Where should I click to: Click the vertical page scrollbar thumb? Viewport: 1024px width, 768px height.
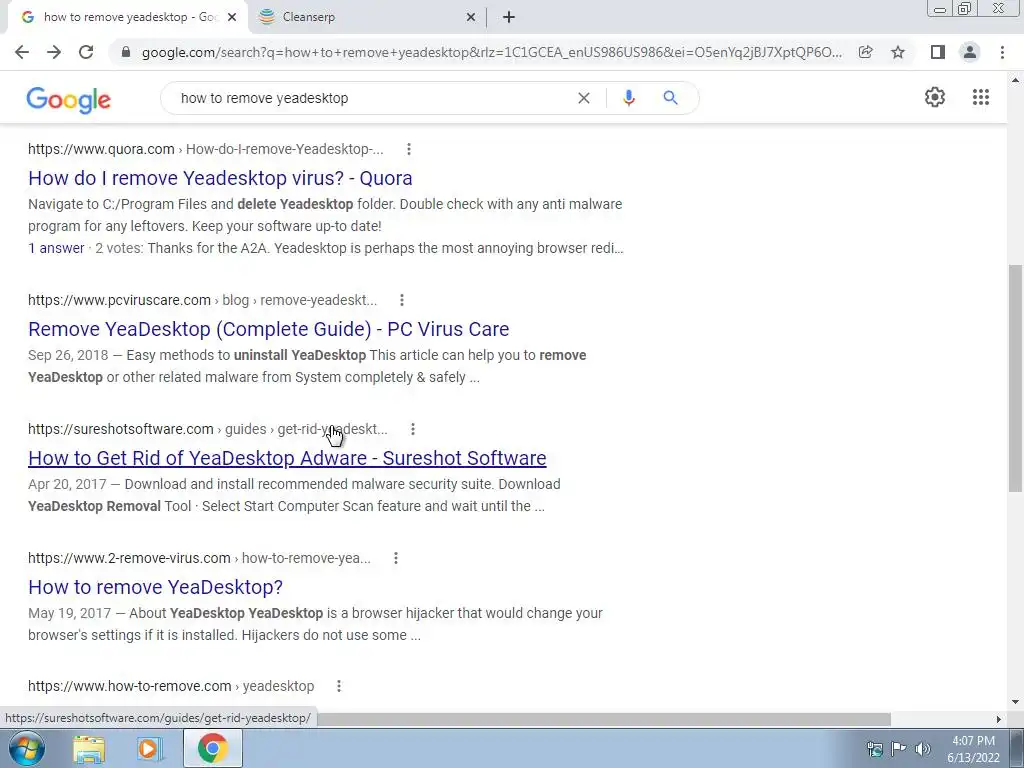tap(1015, 378)
